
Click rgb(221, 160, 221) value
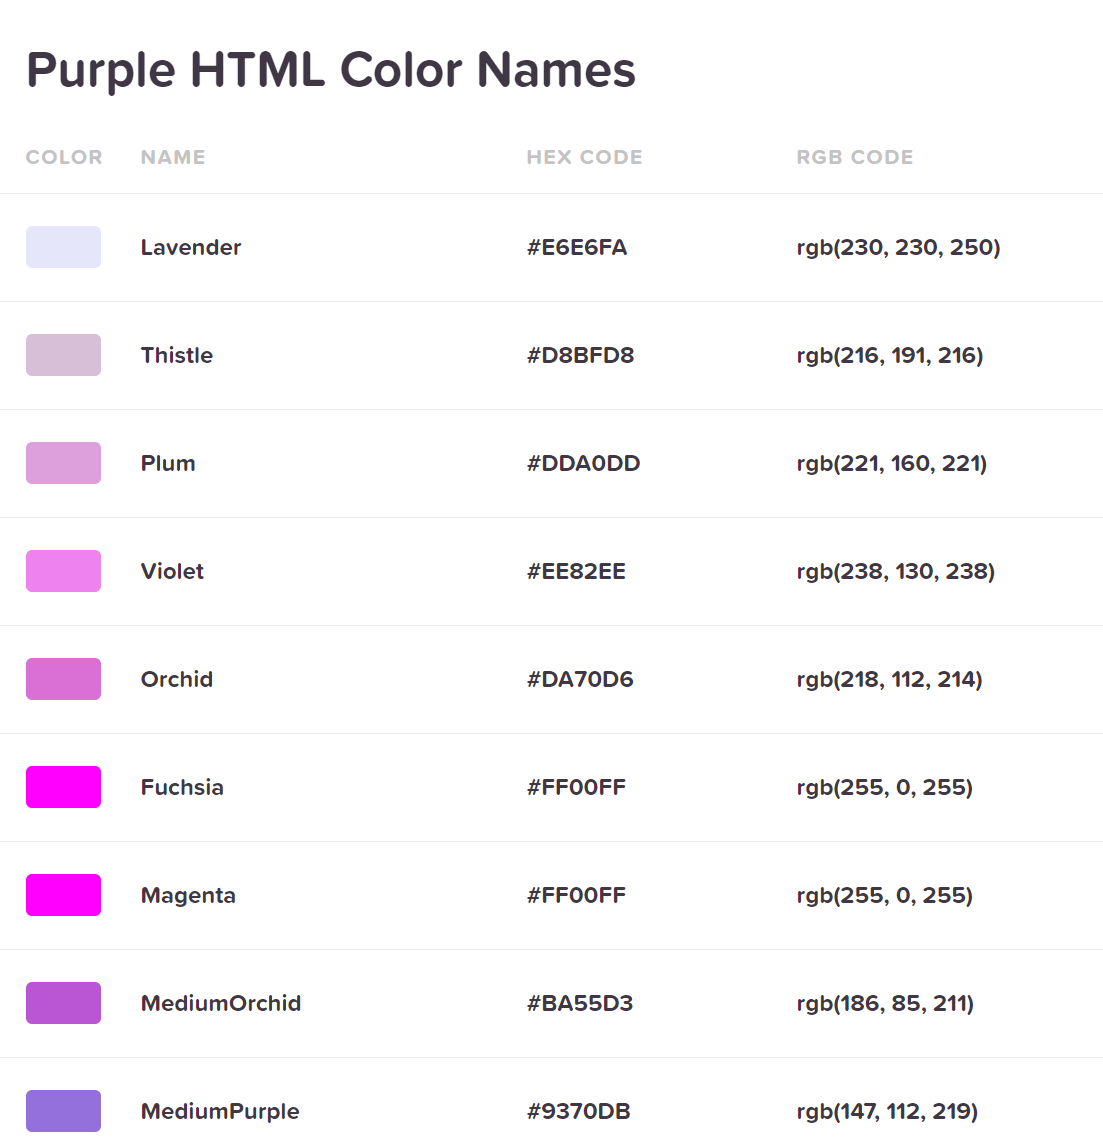[x=892, y=463]
